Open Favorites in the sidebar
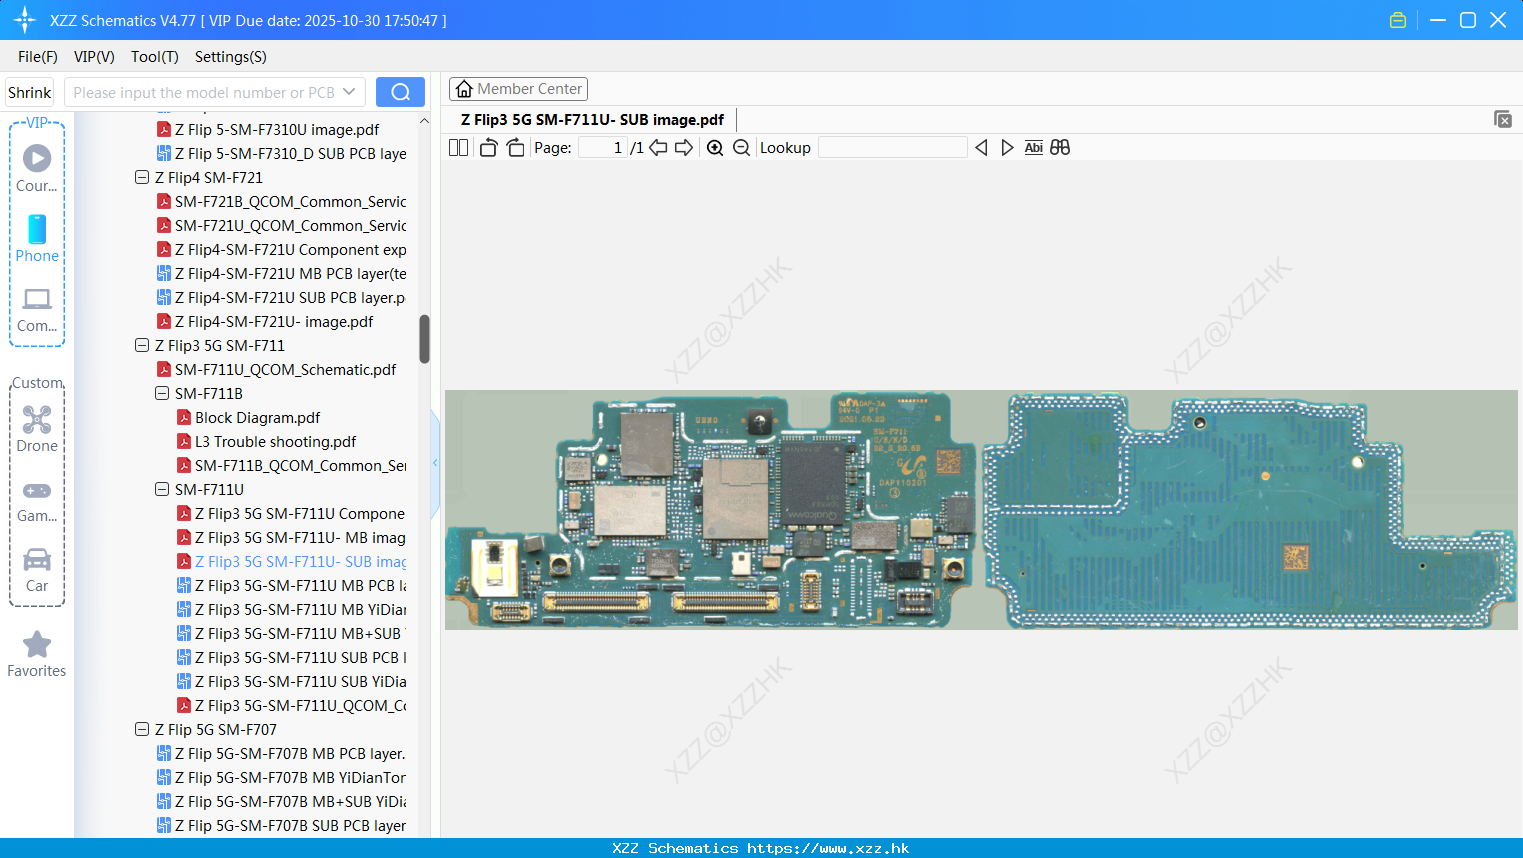Image resolution: width=1523 pixels, height=858 pixels. (37, 654)
